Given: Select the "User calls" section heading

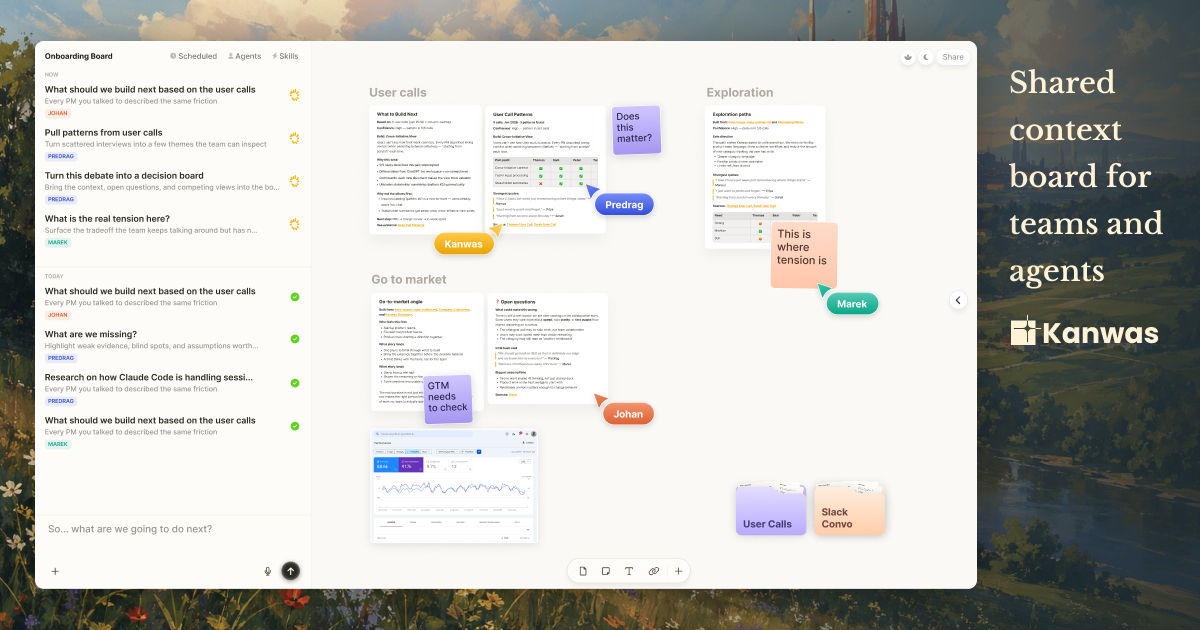Looking at the screenshot, I should (398, 92).
